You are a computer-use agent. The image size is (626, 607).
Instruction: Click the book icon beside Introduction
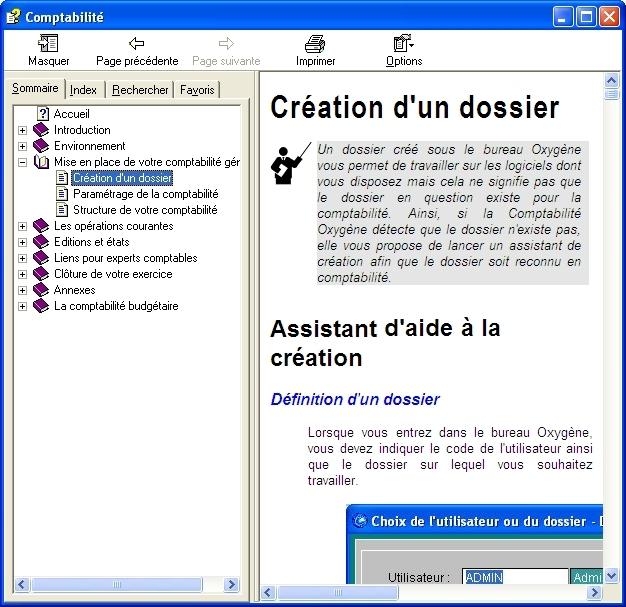tap(41, 130)
